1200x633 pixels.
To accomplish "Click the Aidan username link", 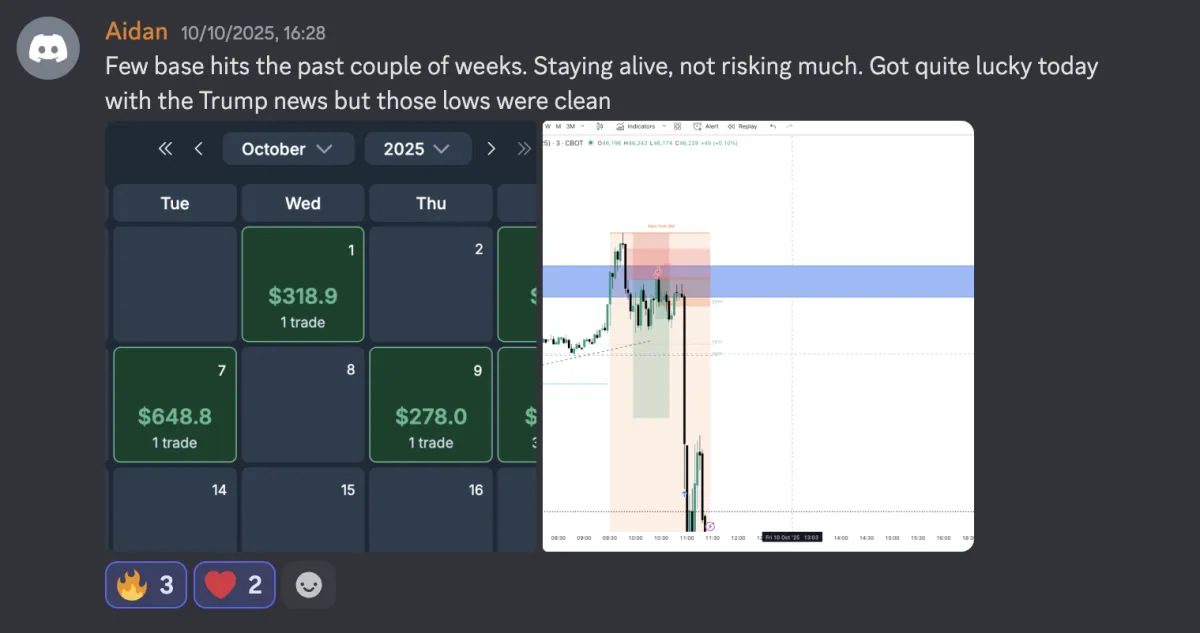I will click(136, 32).
